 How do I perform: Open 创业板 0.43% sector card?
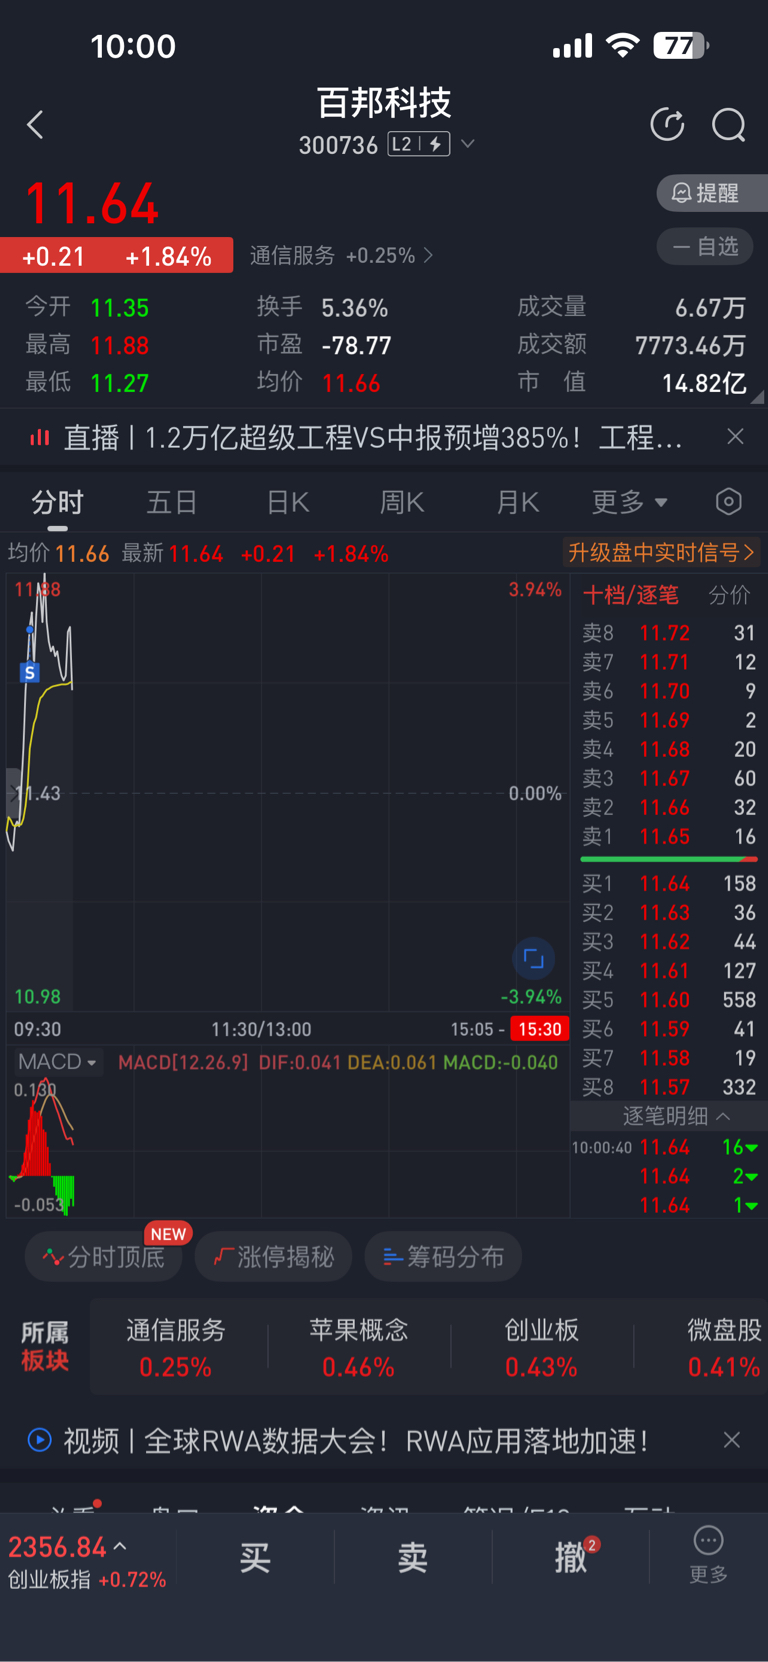[x=541, y=1348]
